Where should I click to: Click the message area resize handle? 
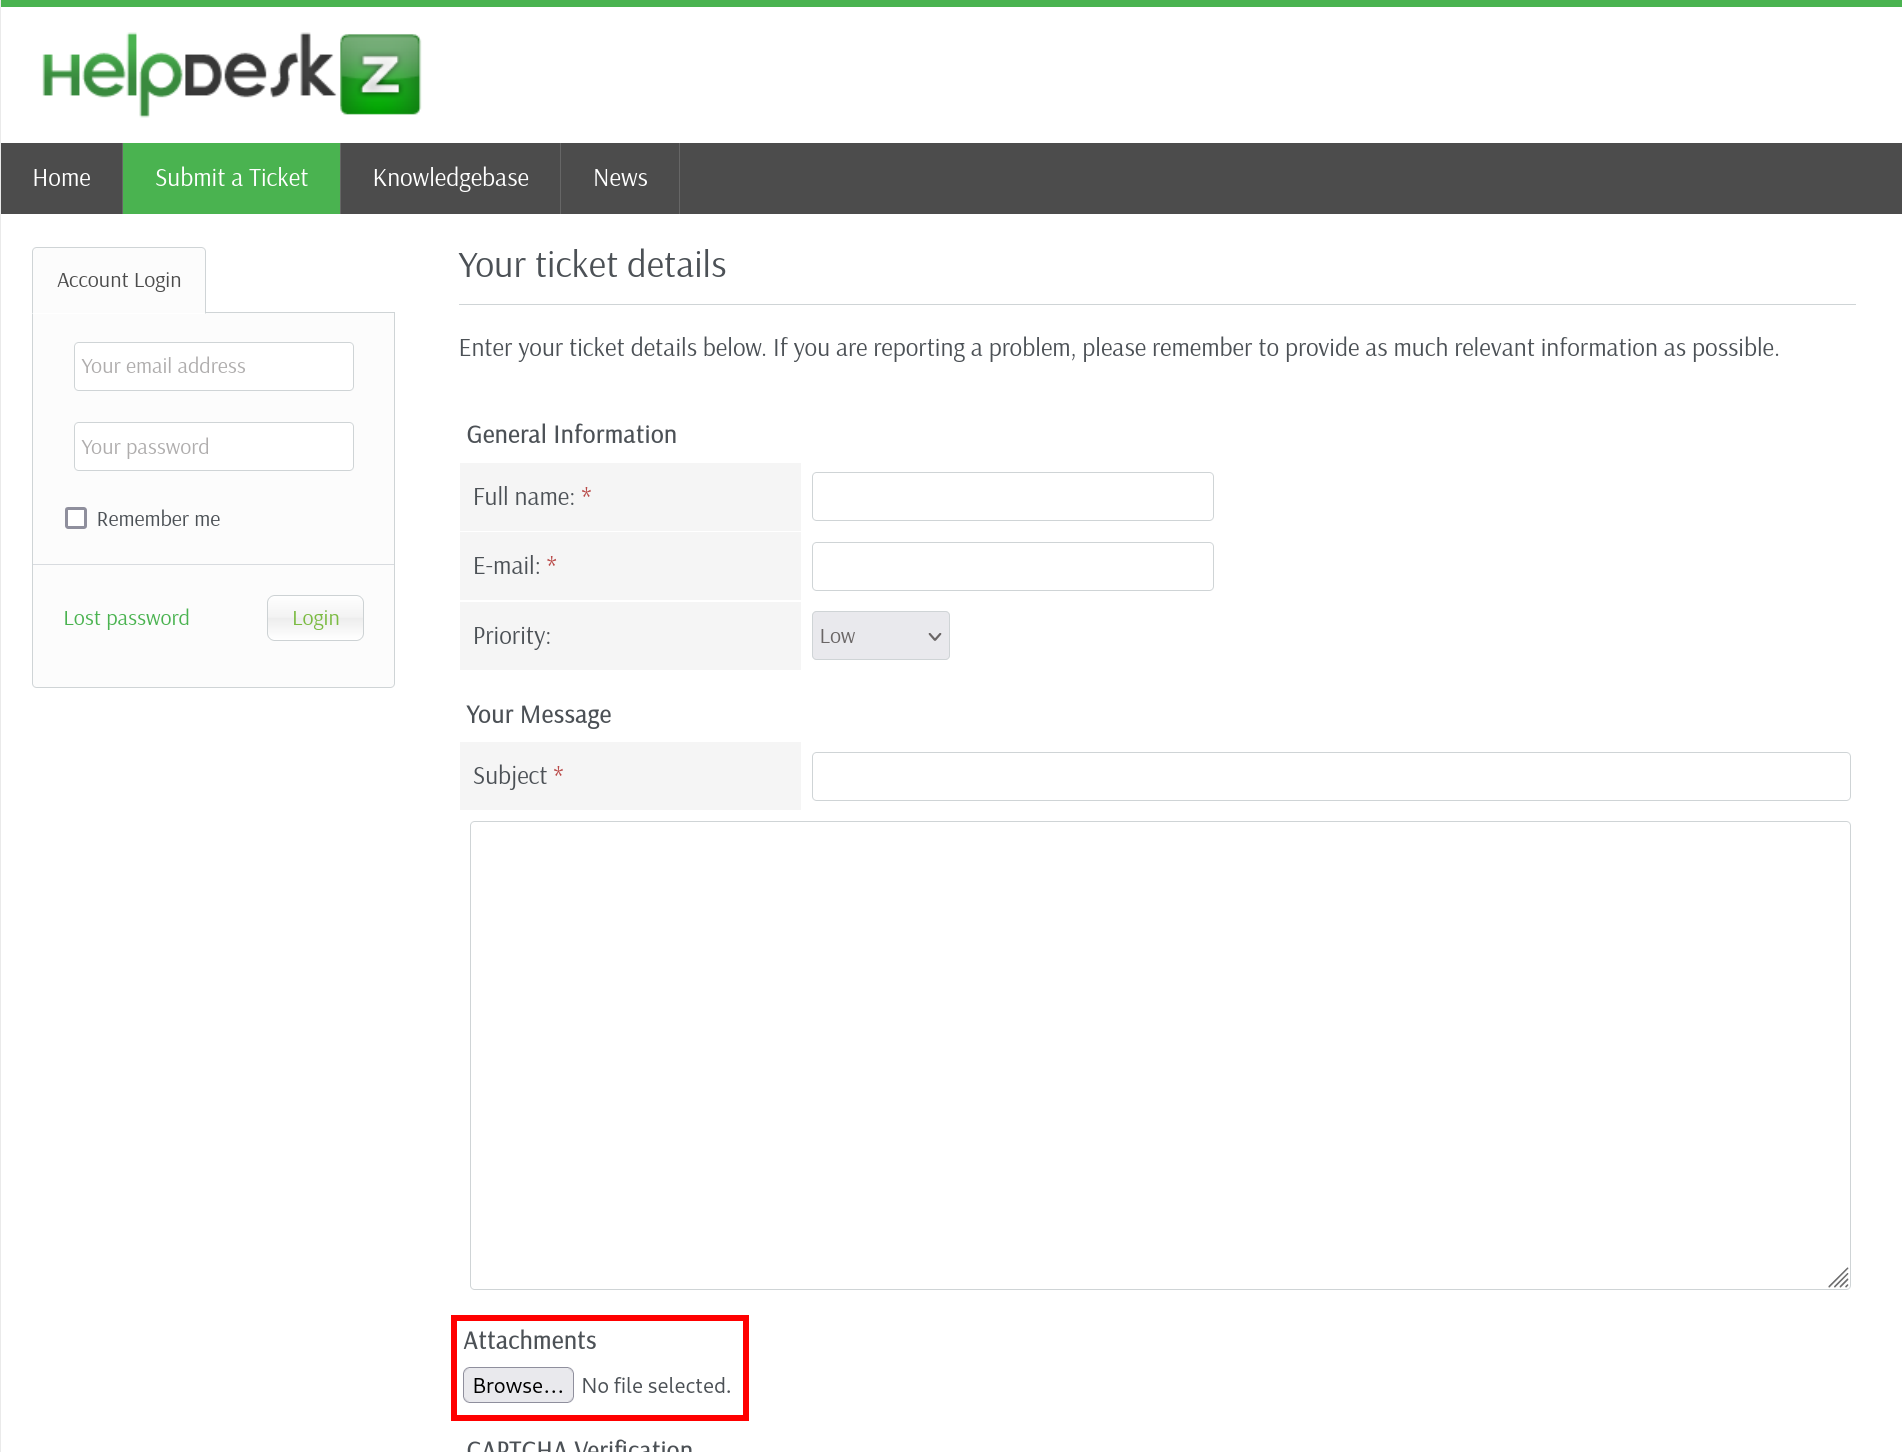[1838, 1277]
